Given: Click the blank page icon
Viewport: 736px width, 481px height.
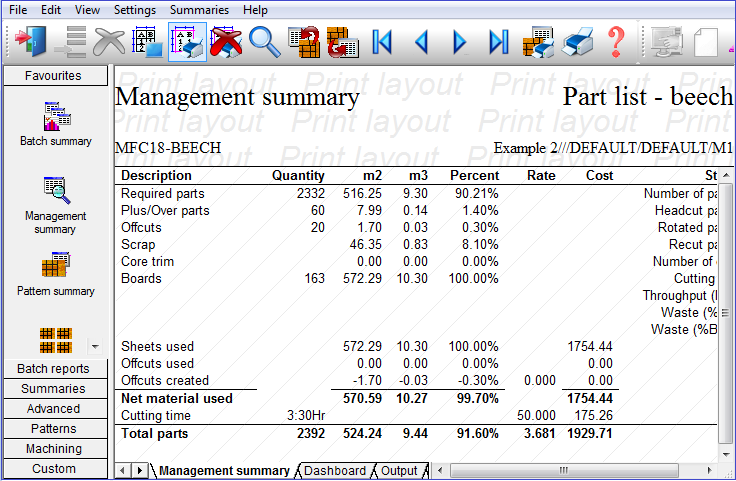Looking at the screenshot, I should tap(706, 42).
